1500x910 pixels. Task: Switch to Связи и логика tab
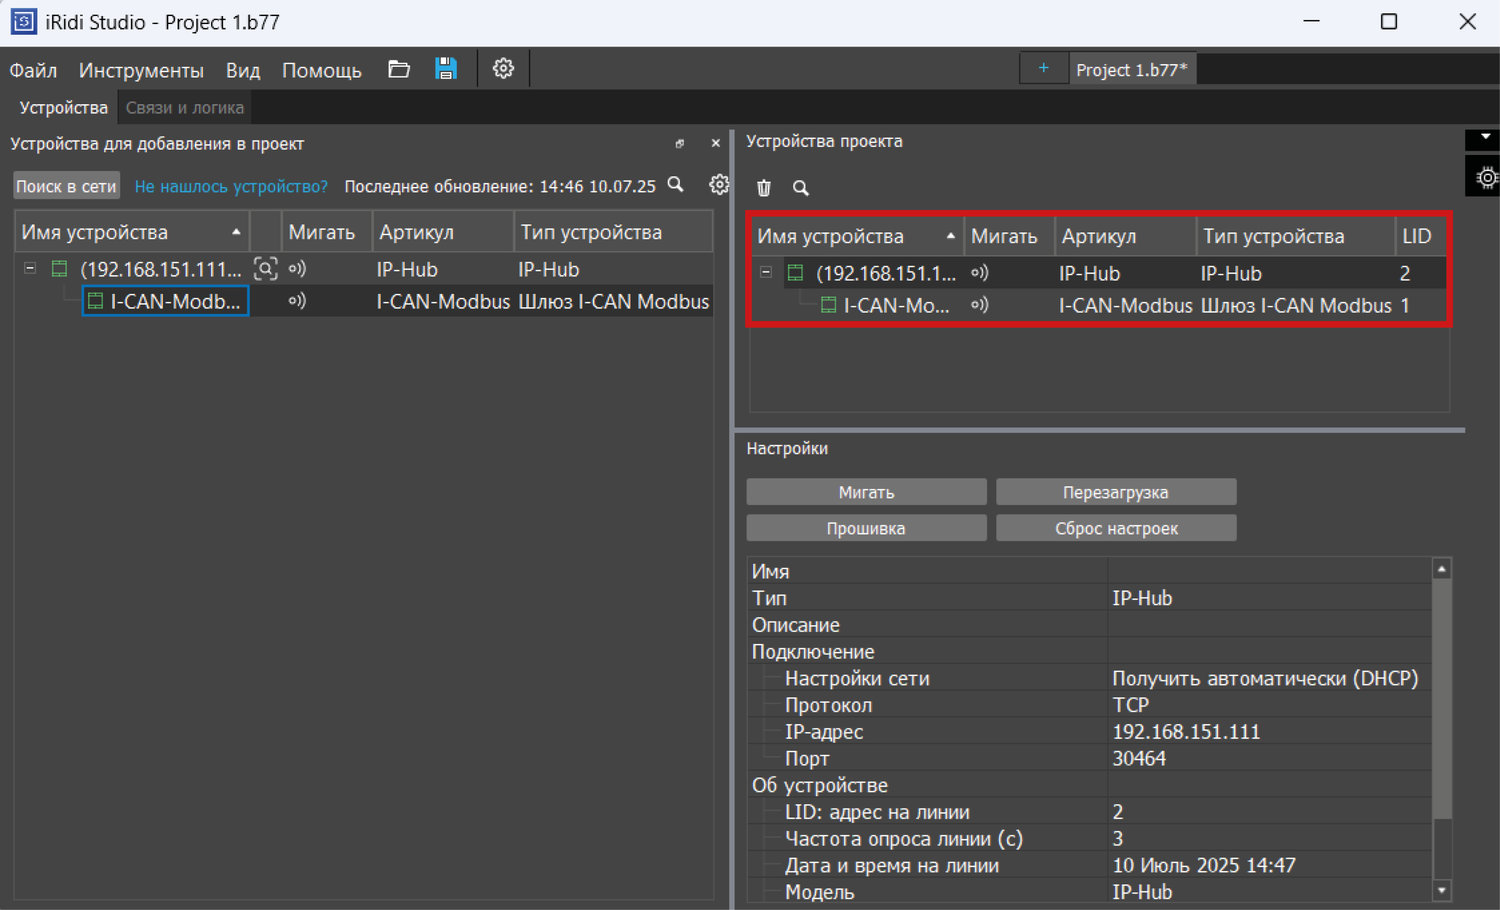185,108
